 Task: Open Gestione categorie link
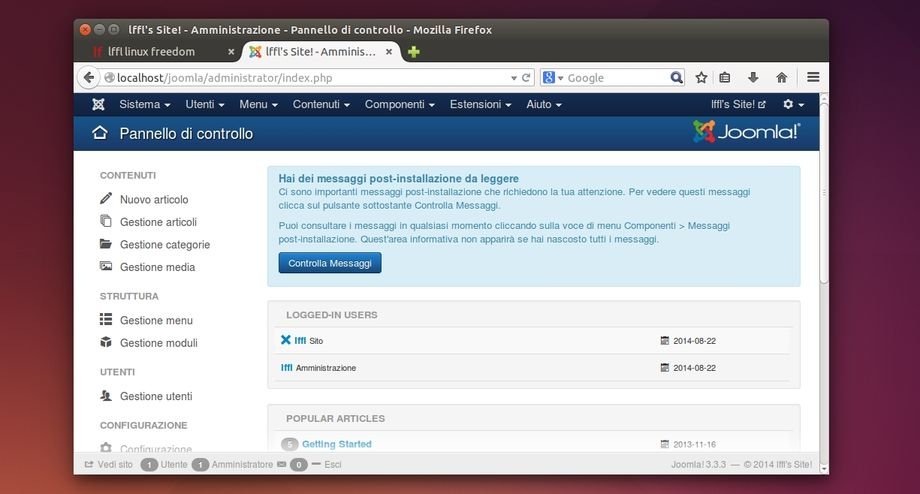click(165, 245)
